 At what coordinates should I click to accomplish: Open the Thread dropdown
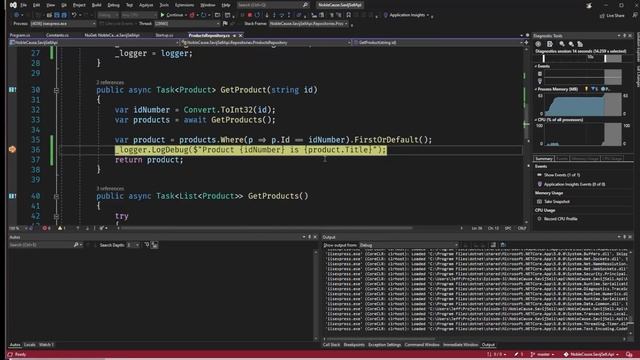tap(187, 24)
